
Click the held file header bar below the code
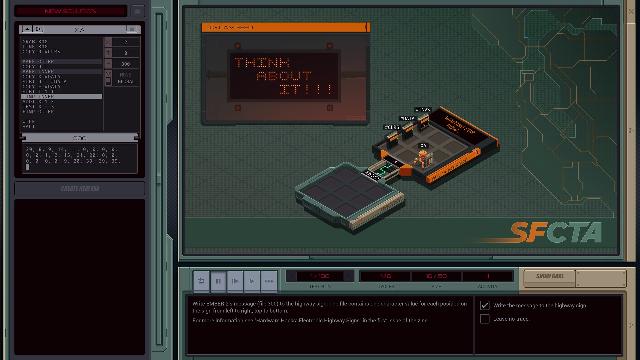point(80,138)
